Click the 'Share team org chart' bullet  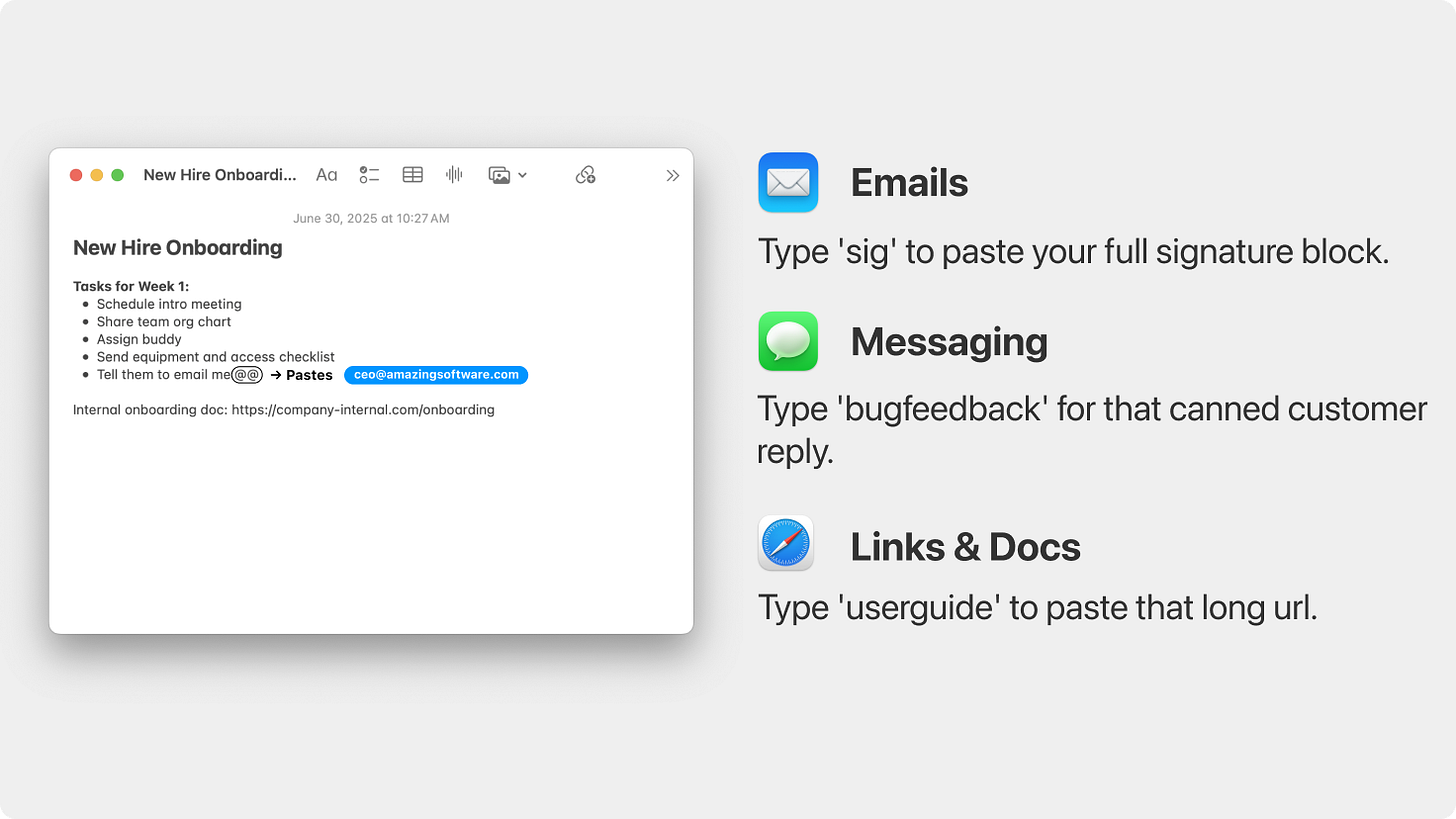click(x=164, y=322)
